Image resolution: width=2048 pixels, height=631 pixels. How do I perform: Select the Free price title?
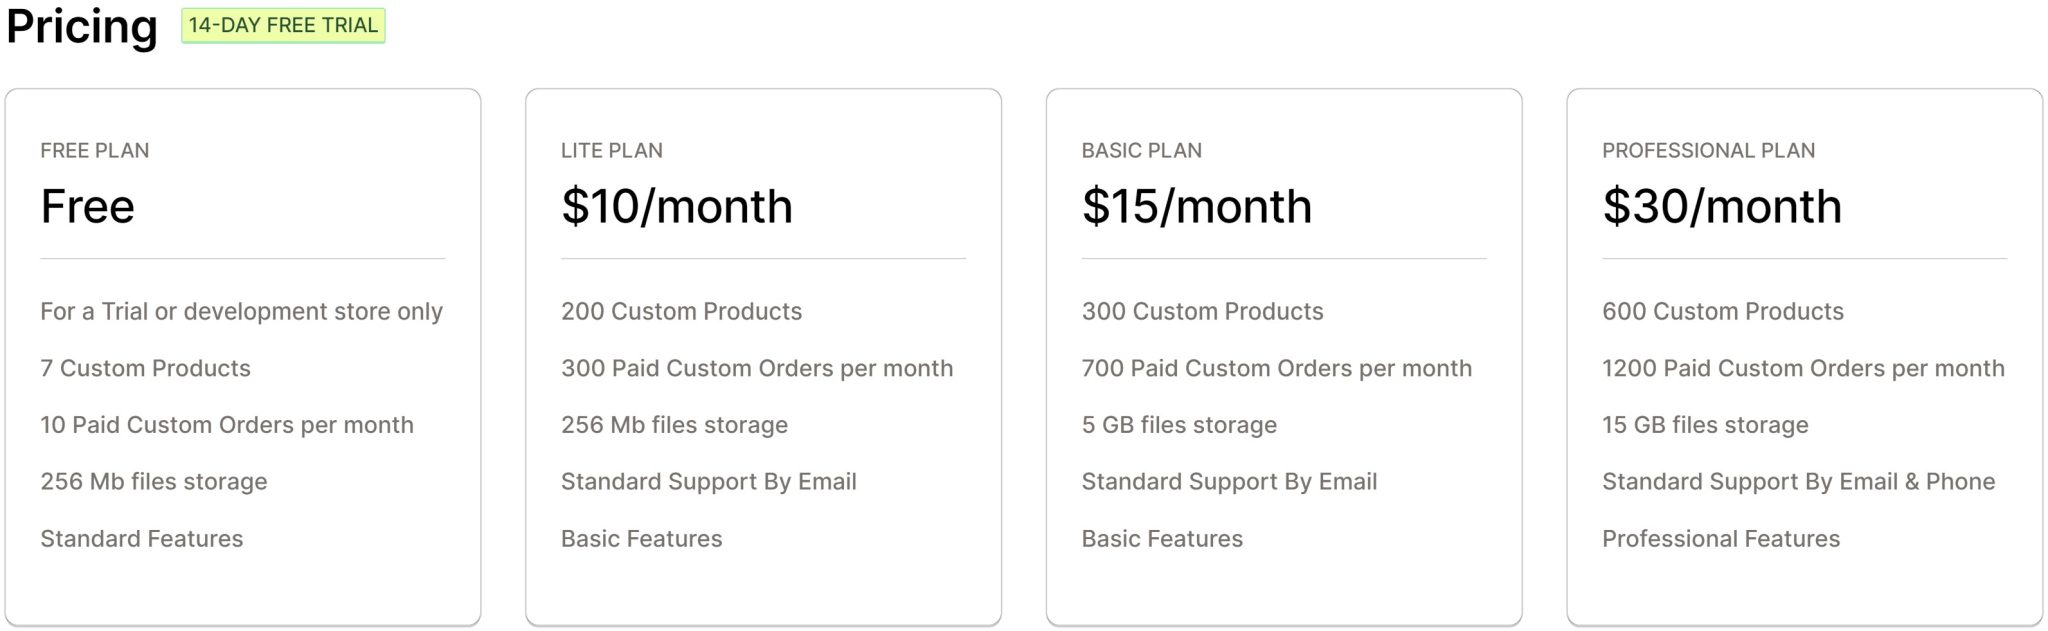(x=88, y=206)
